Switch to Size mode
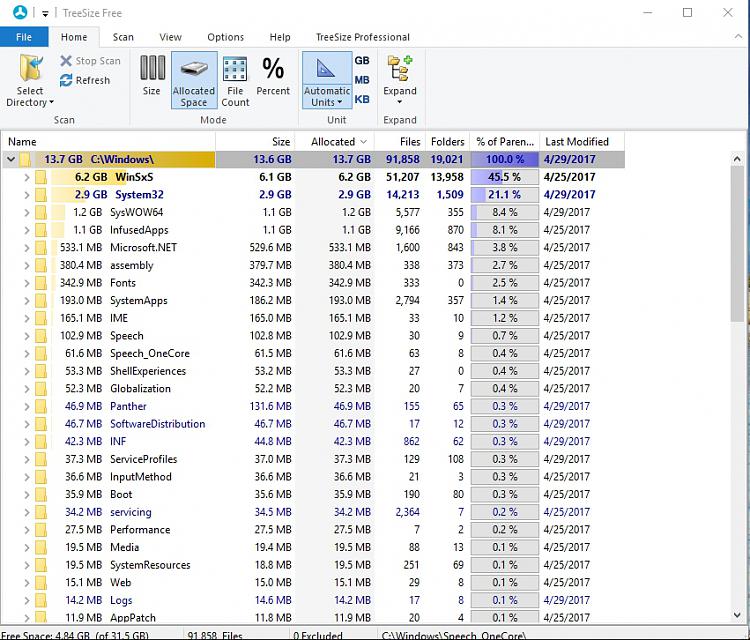The image size is (750, 640). [152, 76]
